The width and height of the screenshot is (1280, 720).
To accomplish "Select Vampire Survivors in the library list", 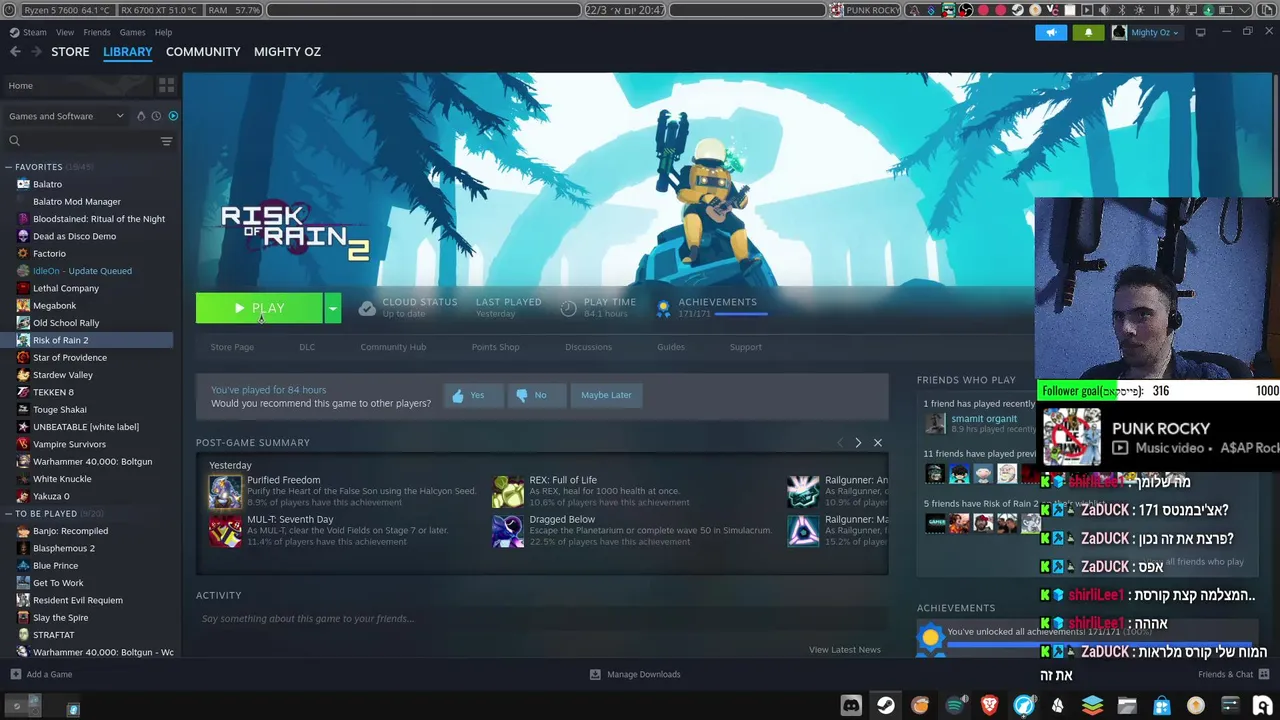I will tap(69, 444).
